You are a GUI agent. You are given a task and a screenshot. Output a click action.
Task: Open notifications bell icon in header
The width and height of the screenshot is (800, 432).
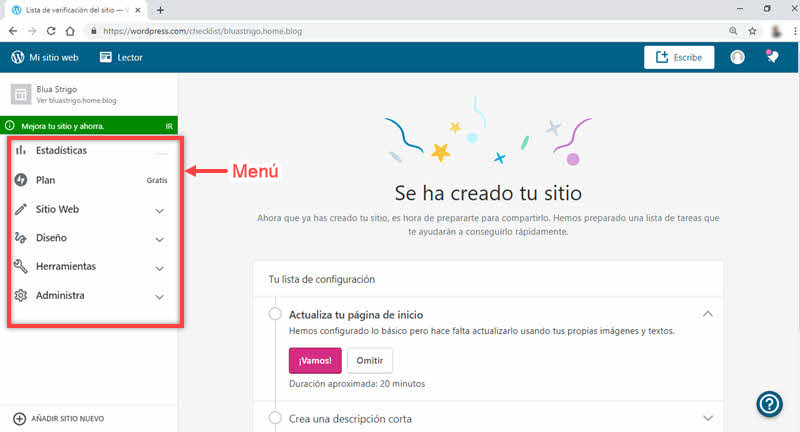point(771,57)
